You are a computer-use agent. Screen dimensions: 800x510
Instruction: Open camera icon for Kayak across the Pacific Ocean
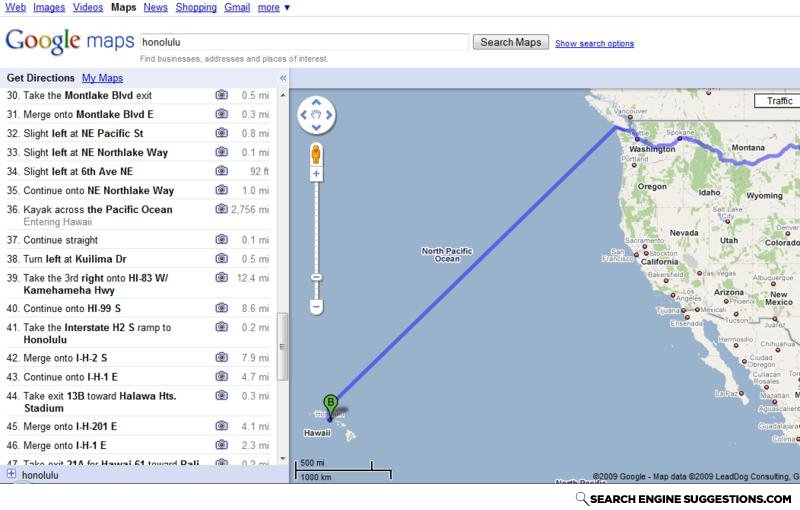(x=221, y=209)
